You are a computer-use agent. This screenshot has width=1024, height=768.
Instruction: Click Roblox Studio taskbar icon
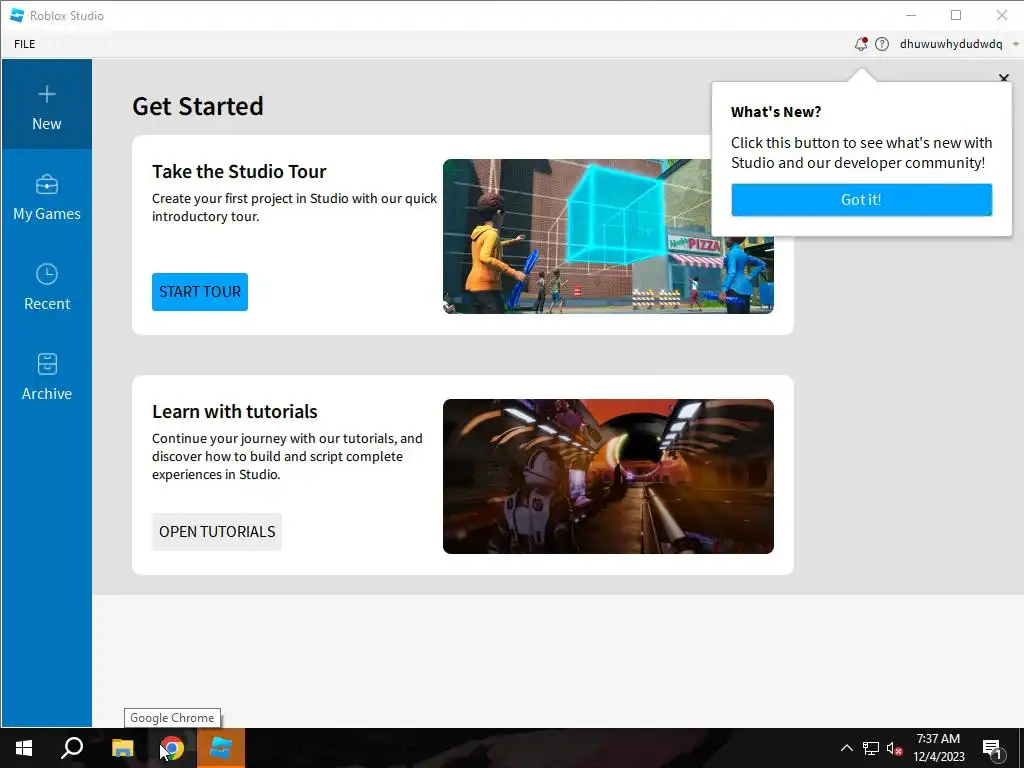(x=221, y=748)
